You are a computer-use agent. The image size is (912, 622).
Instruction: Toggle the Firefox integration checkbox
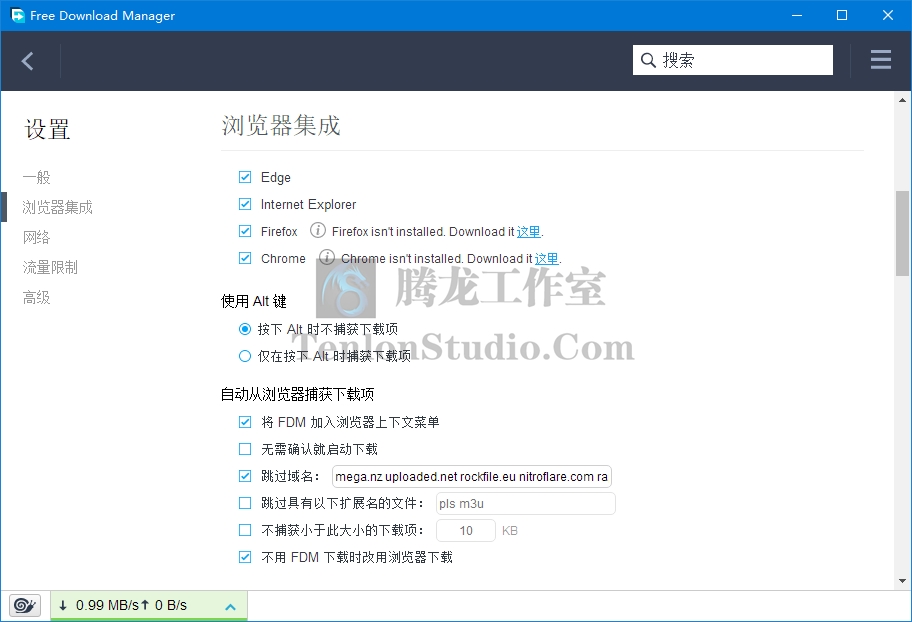click(x=245, y=231)
